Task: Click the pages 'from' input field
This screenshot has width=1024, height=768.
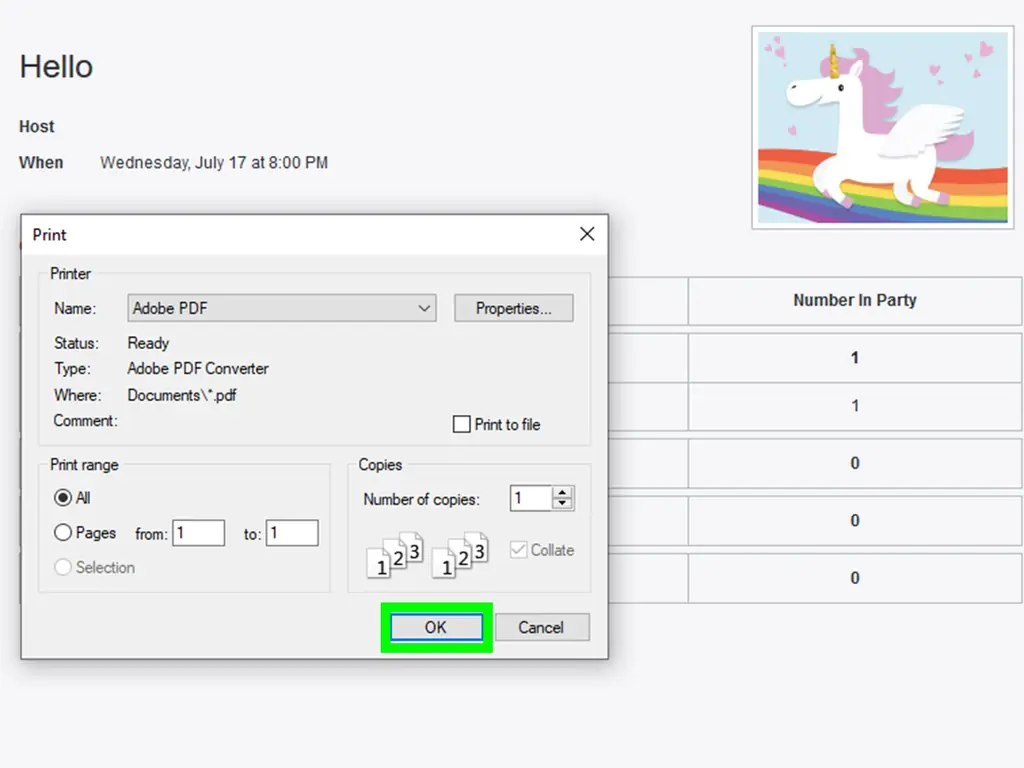Action: [x=198, y=534]
